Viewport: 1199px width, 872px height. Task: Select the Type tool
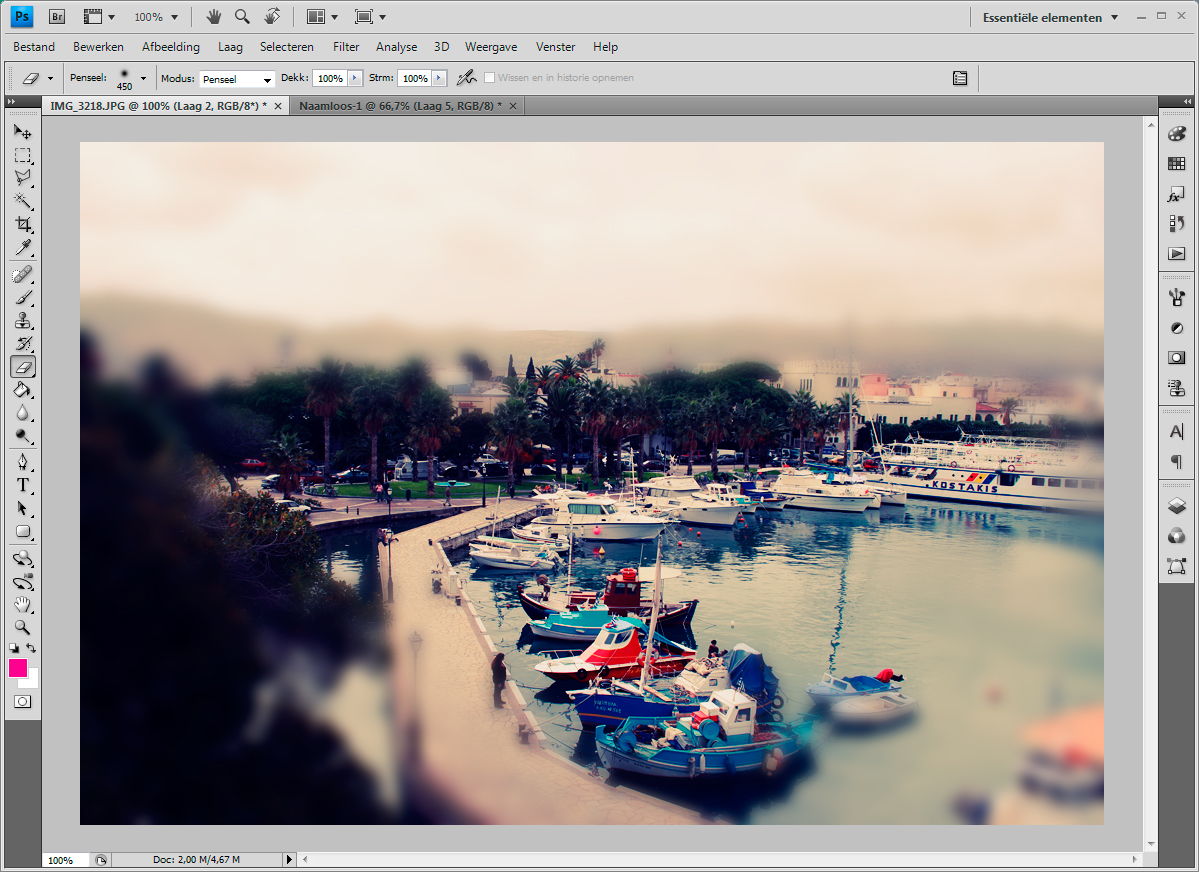tap(23, 485)
